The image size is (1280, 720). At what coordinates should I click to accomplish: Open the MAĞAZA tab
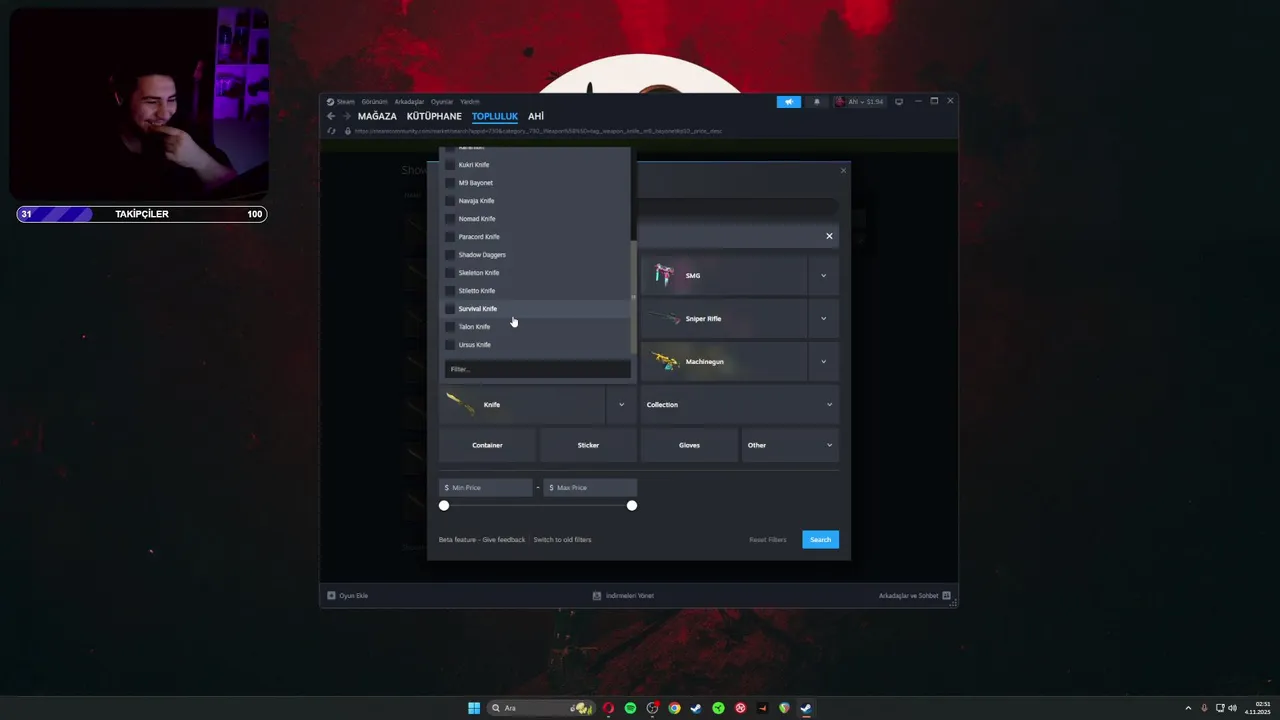pos(377,117)
